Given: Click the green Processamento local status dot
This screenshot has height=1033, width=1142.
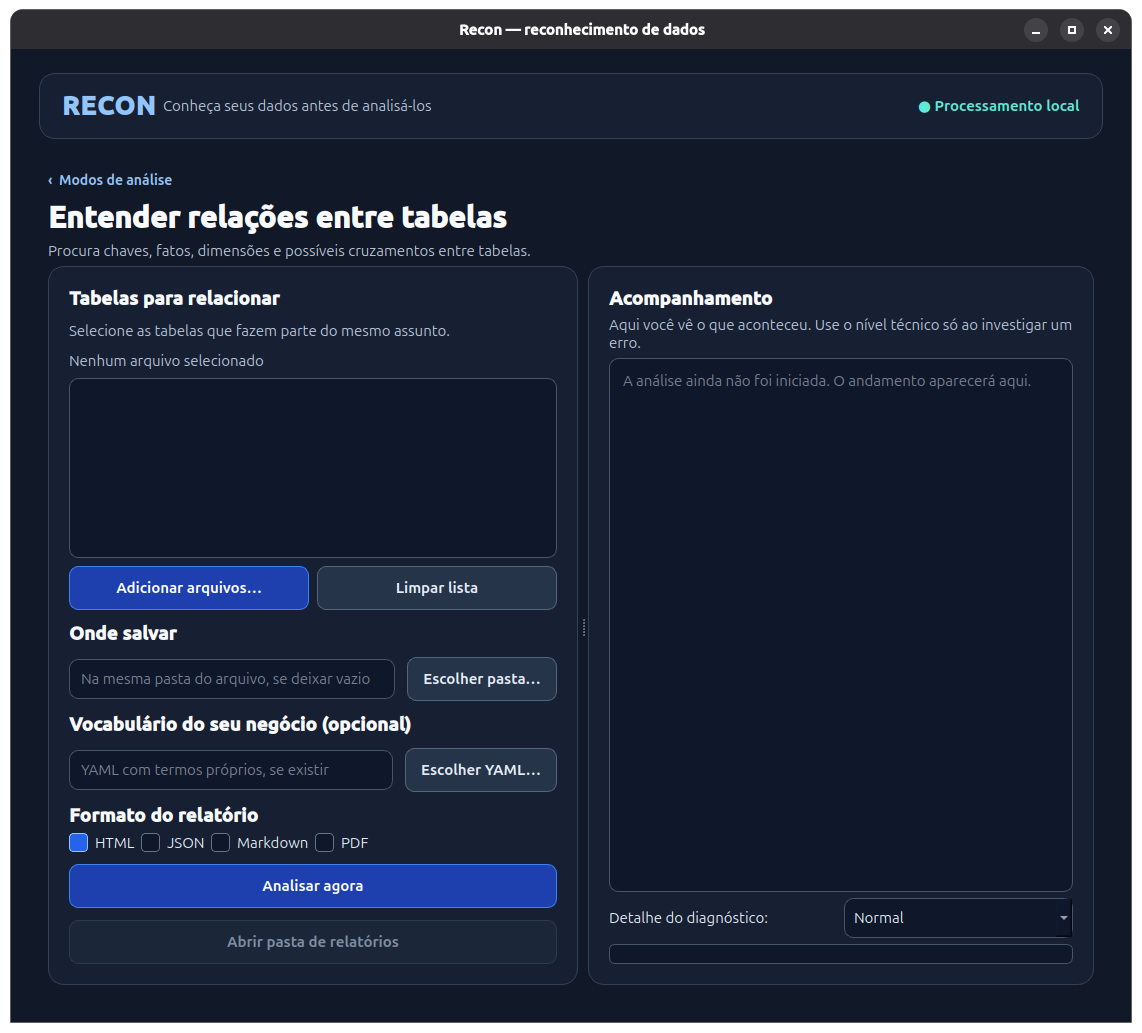Looking at the screenshot, I should pyautogui.click(x=924, y=107).
